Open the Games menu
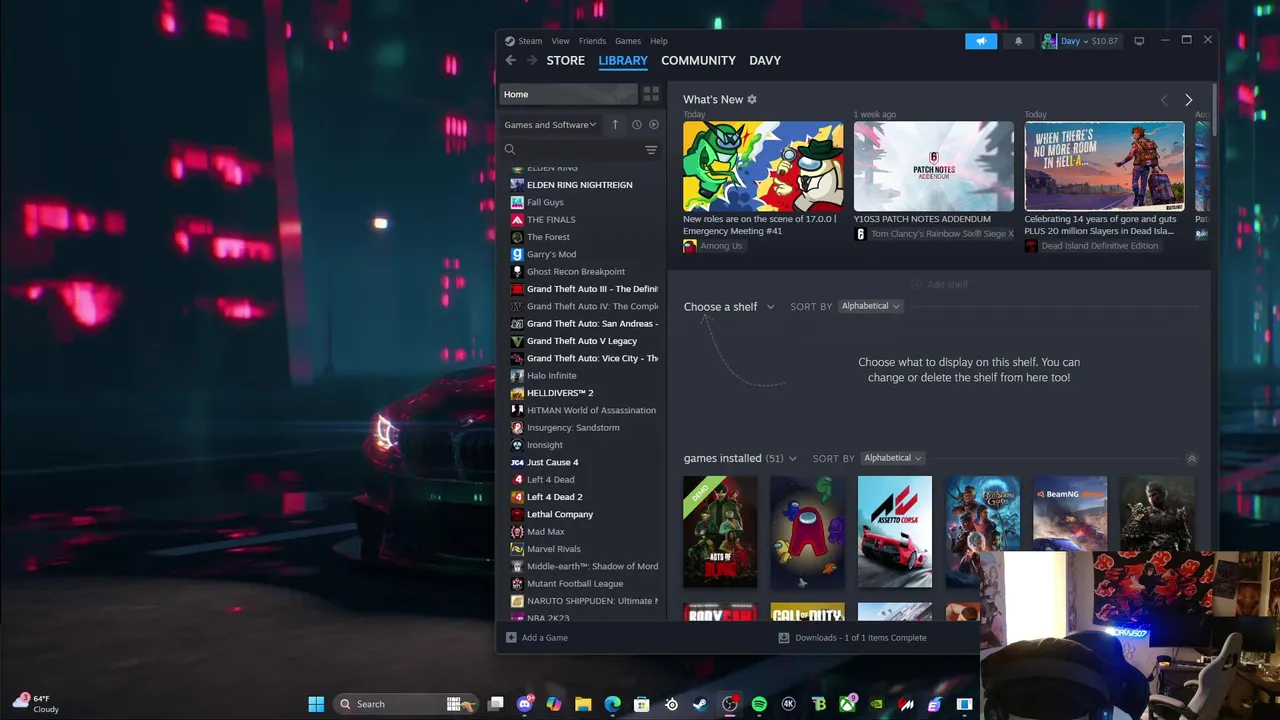Viewport: 1280px width, 720px height. (628, 41)
